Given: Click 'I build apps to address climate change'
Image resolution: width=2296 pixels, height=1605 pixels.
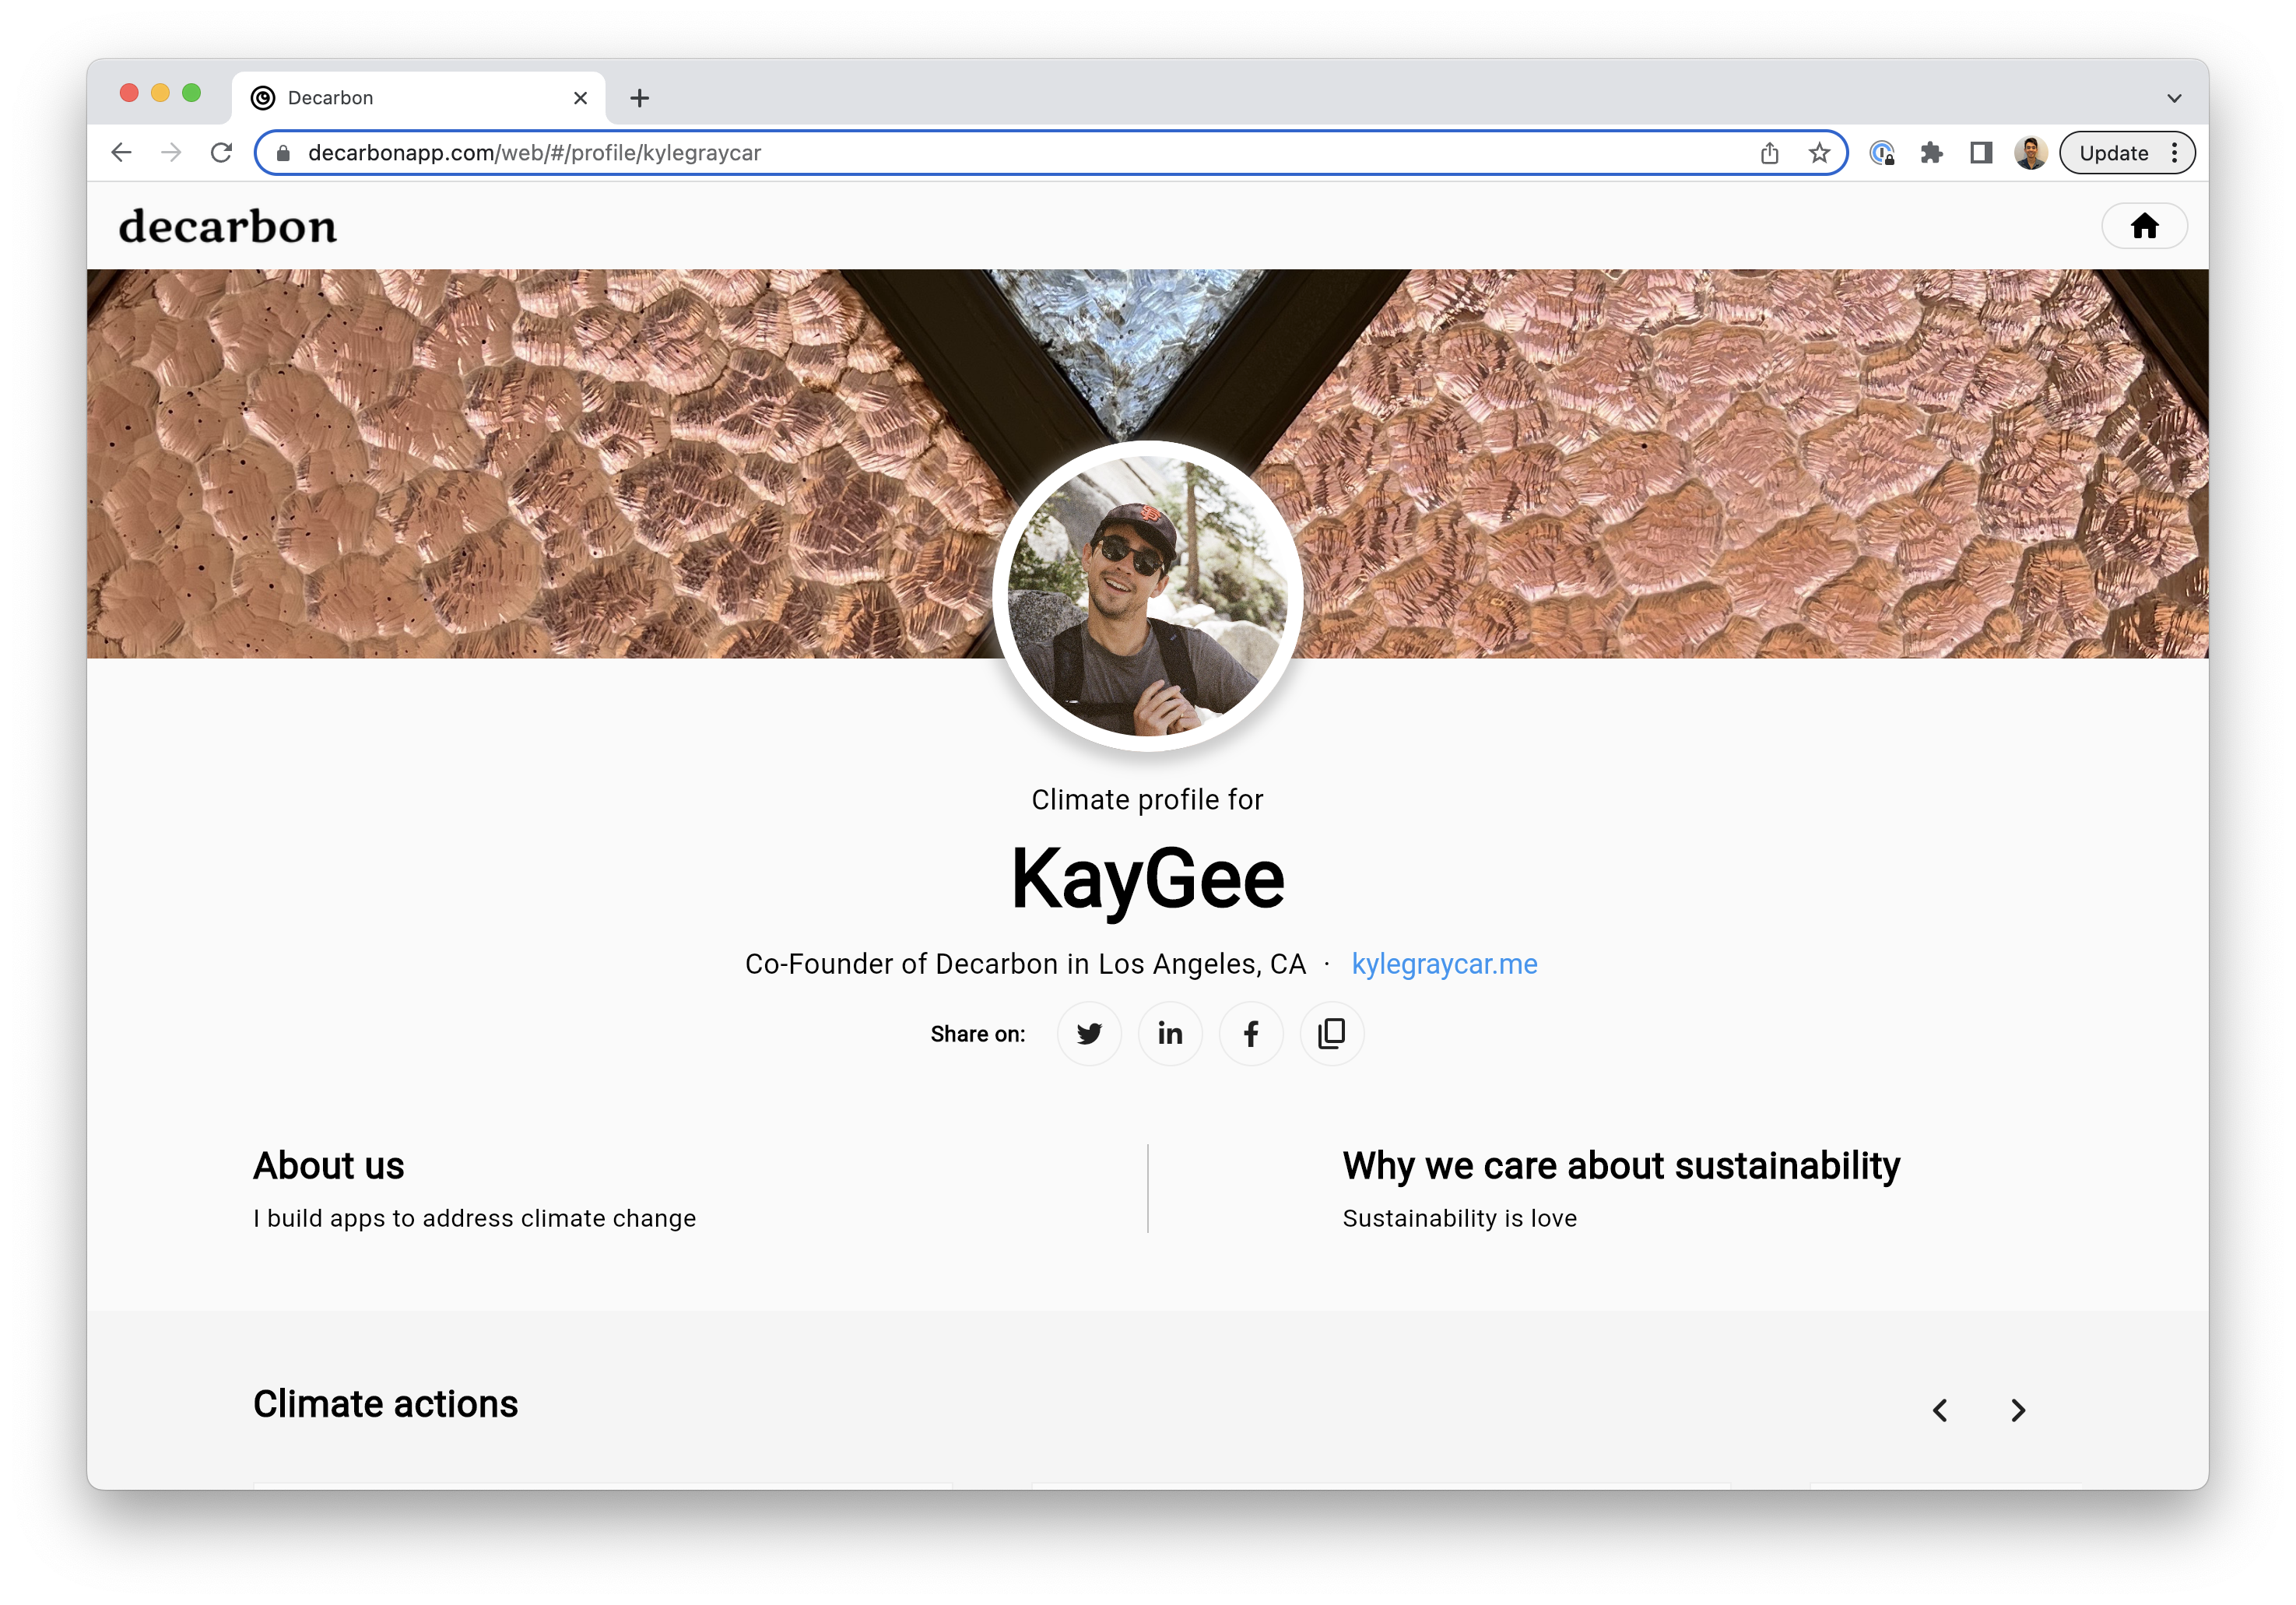Looking at the screenshot, I should 475,1218.
